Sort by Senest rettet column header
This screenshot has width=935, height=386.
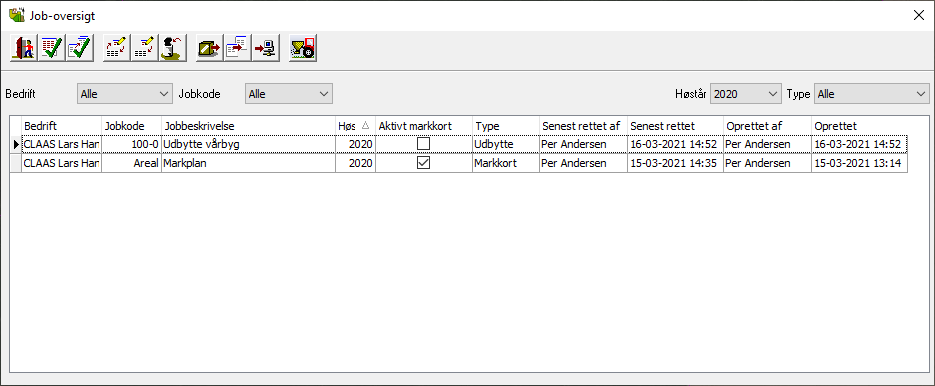(675, 126)
